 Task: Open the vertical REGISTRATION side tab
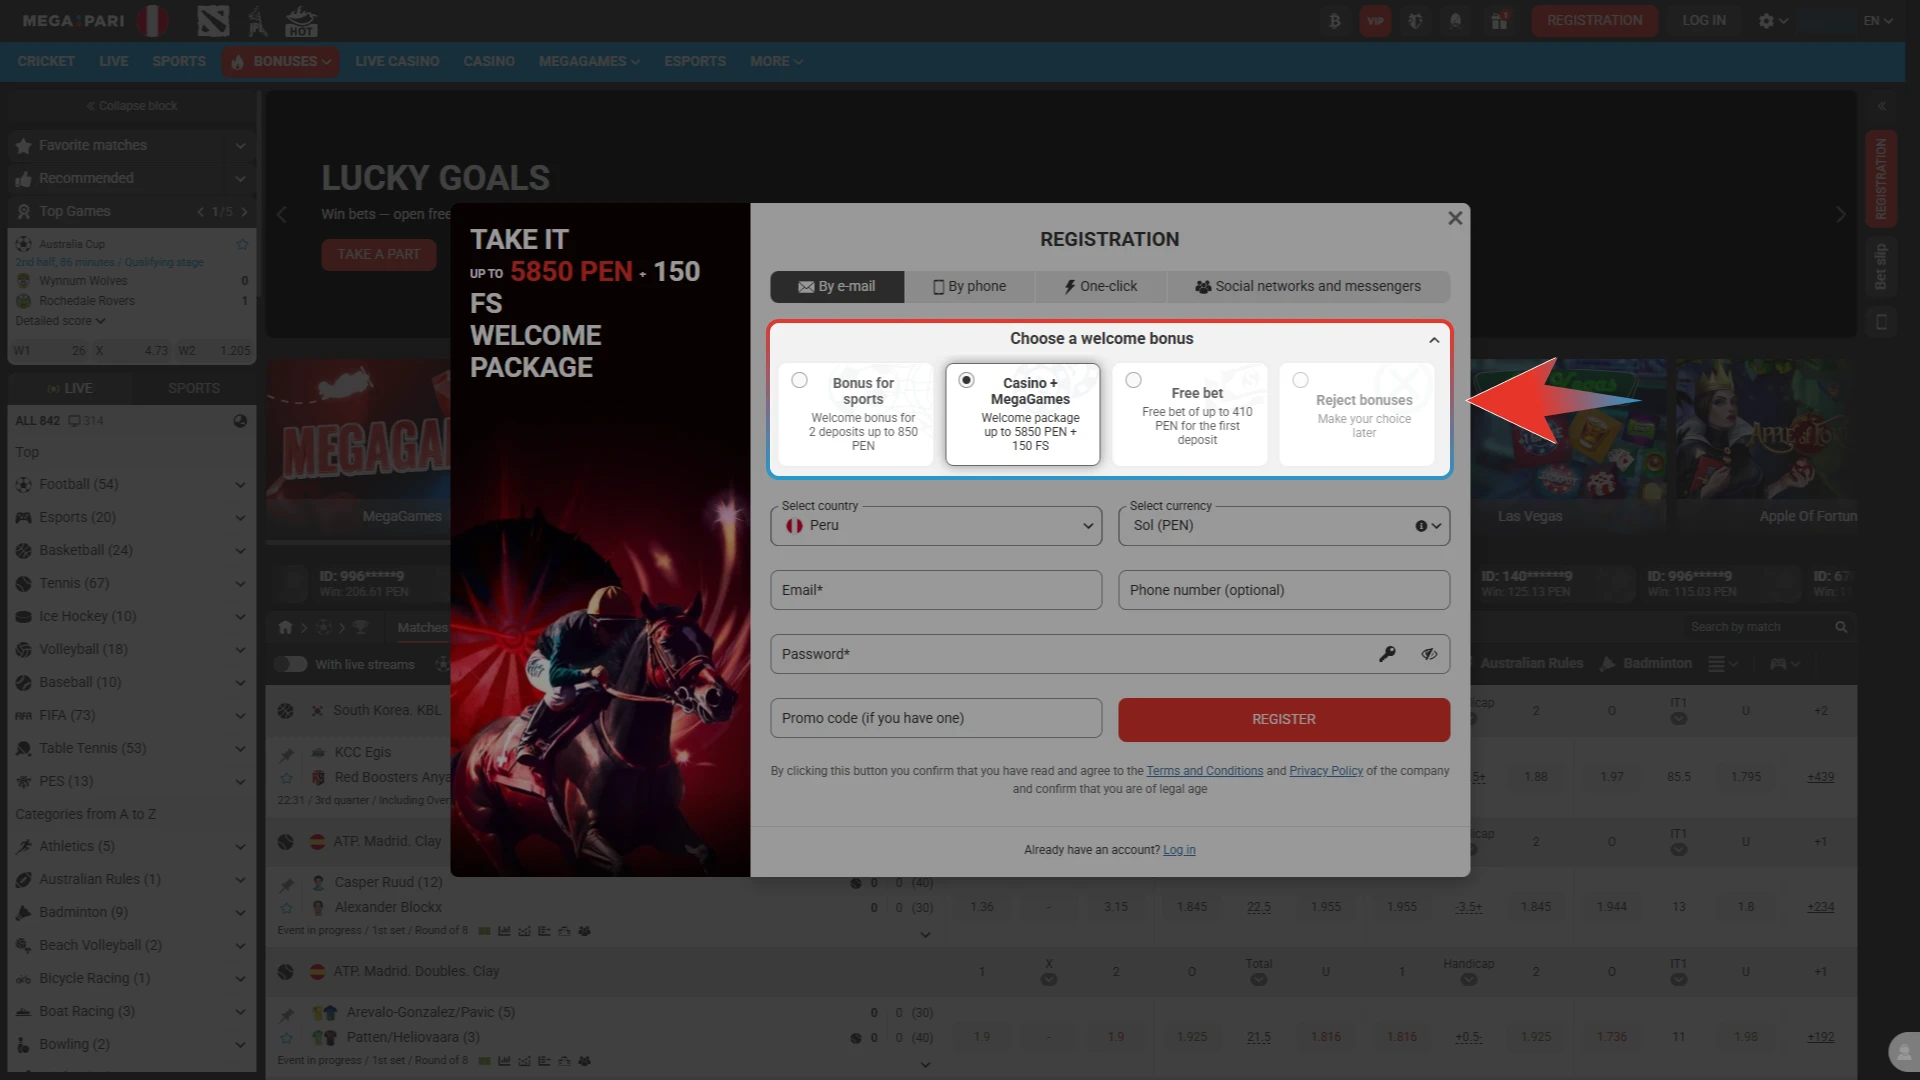1881,179
